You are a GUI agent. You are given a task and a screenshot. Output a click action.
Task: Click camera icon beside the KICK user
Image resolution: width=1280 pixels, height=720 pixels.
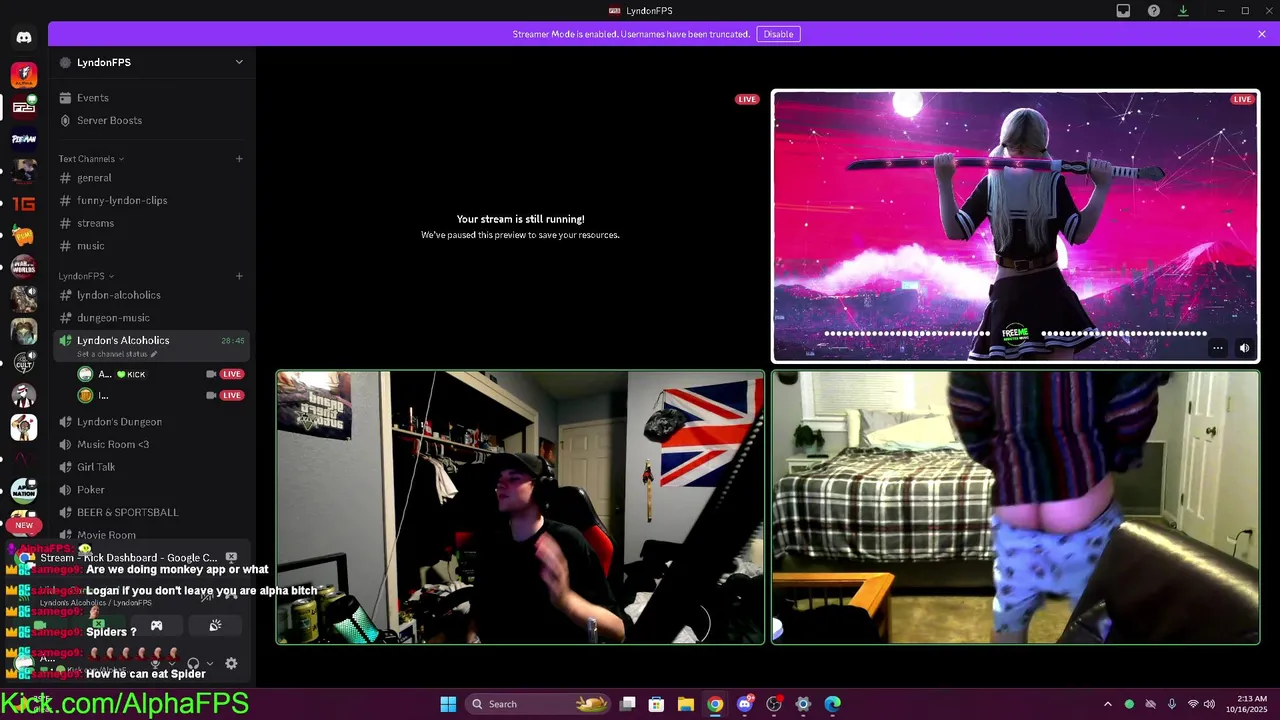tap(211, 374)
